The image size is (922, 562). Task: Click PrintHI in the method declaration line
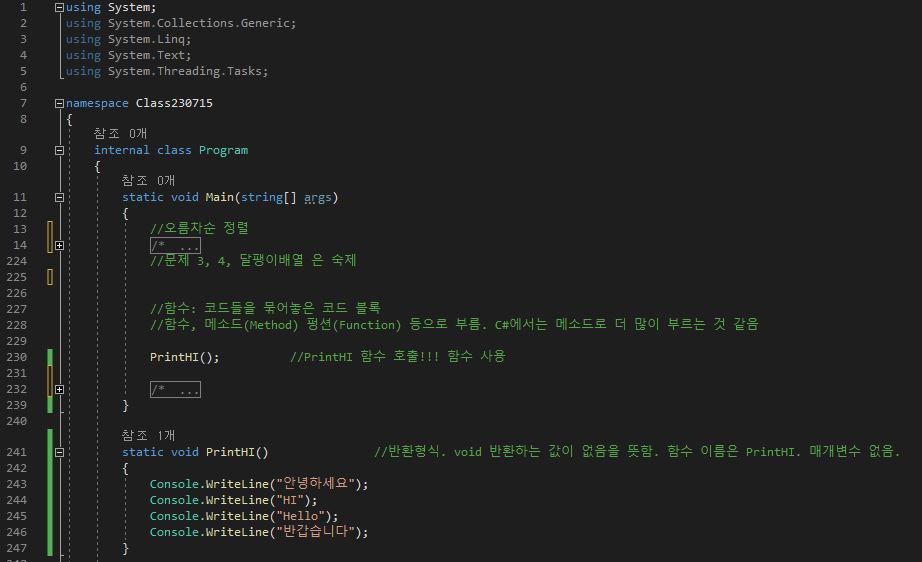coord(230,451)
